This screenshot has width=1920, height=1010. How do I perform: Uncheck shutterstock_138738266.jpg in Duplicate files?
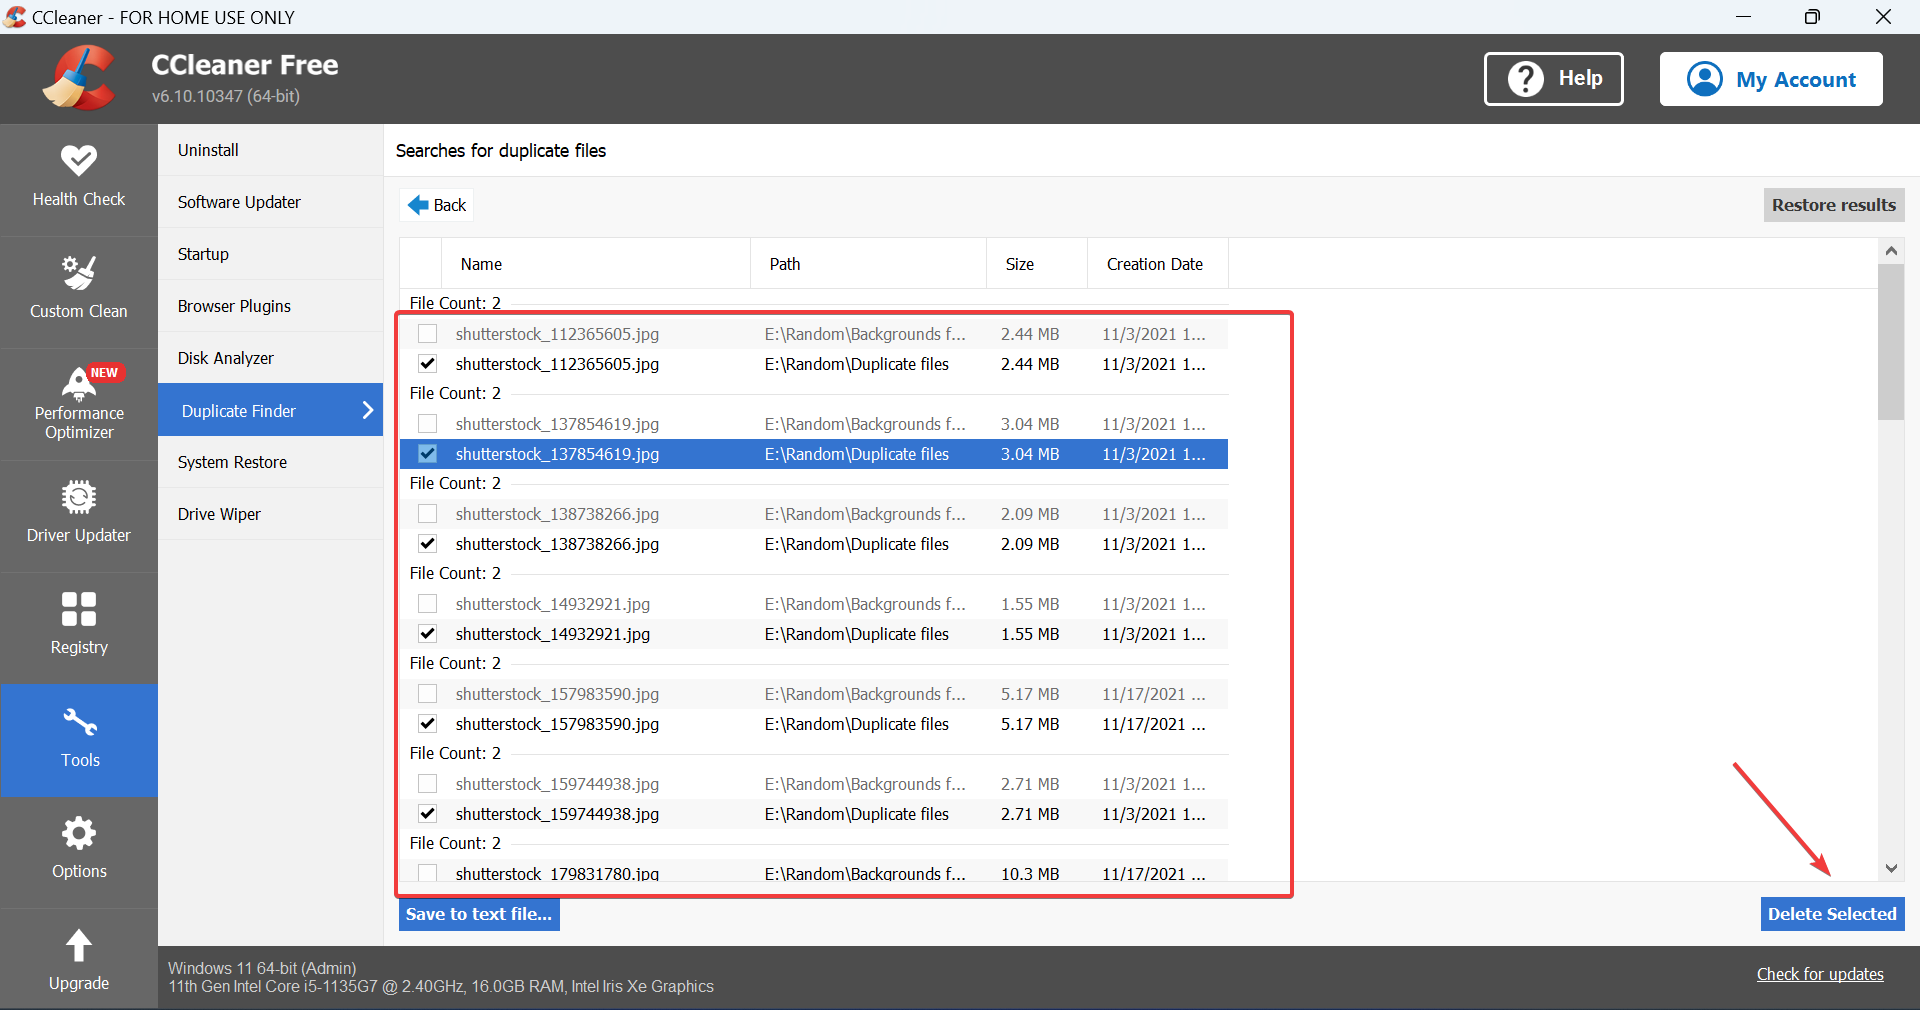pos(428,544)
